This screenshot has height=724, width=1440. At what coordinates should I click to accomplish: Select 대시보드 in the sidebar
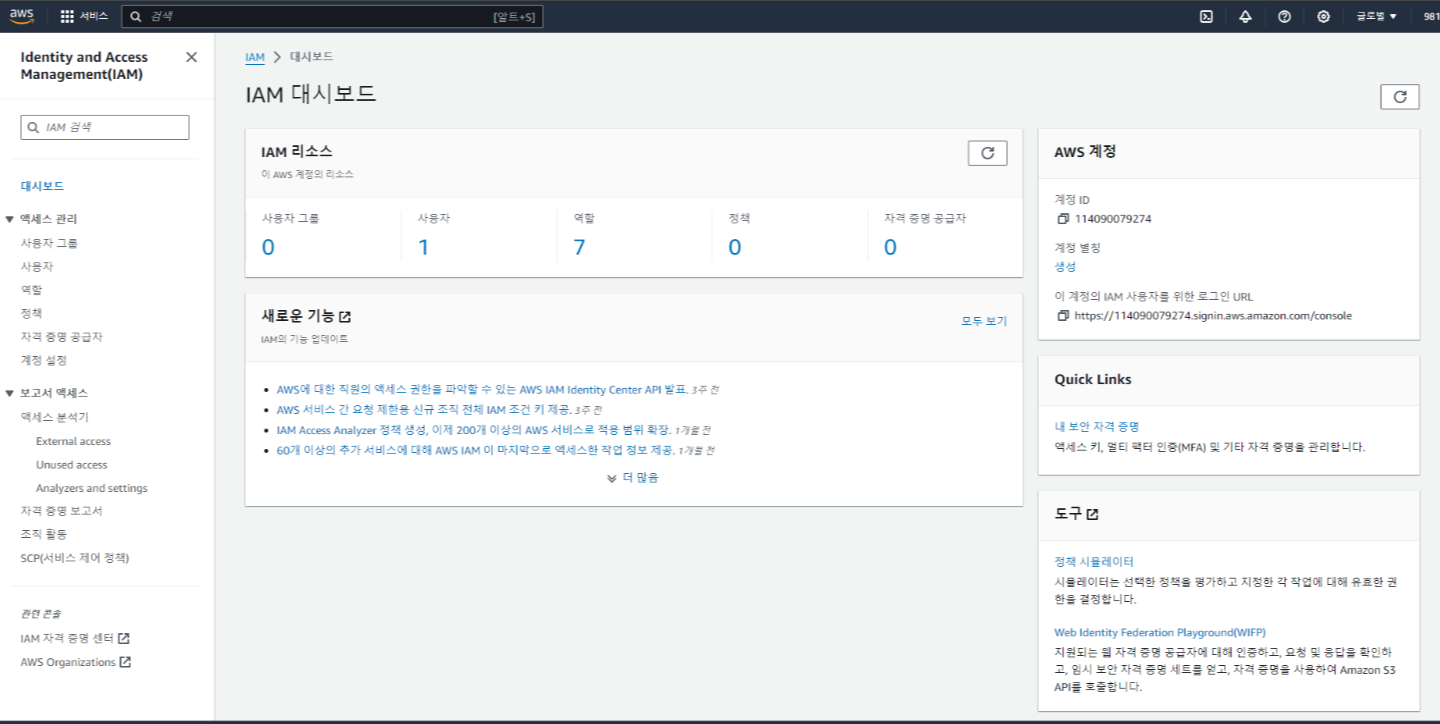(42, 186)
